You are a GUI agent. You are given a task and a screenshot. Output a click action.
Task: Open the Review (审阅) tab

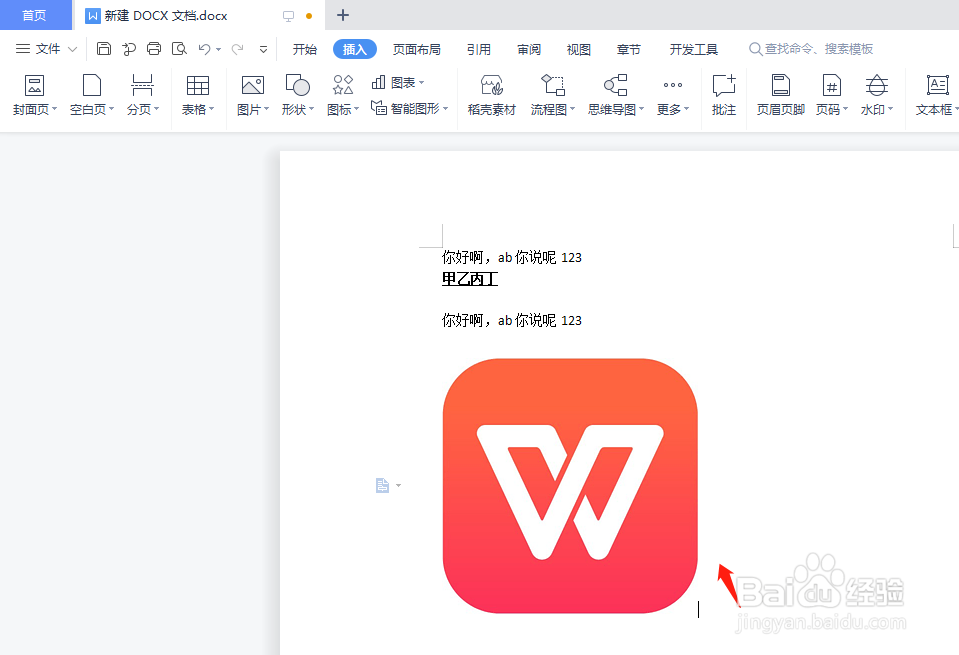(529, 49)
